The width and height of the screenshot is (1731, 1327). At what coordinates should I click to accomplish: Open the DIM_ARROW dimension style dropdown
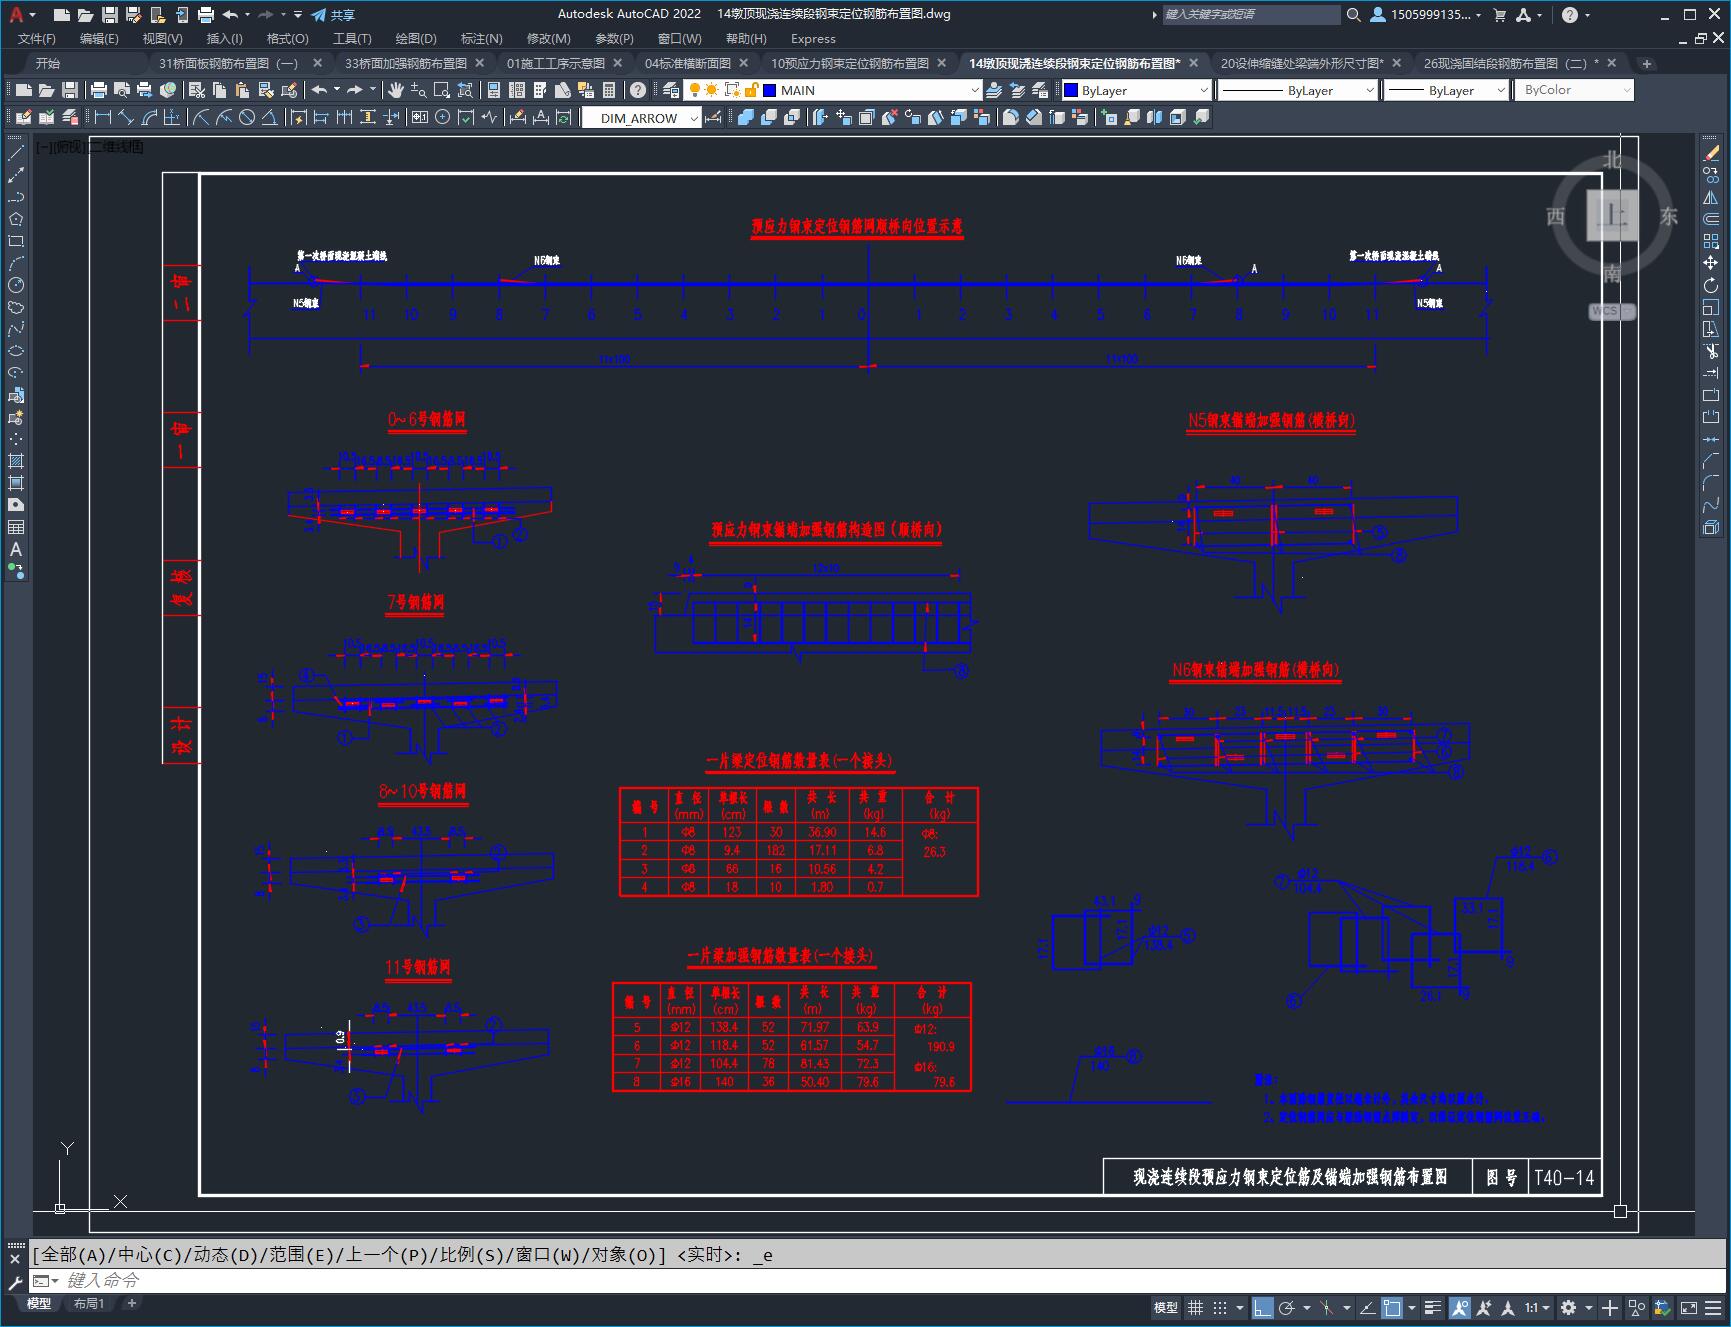pyautogui.click(x=641, y=117)
